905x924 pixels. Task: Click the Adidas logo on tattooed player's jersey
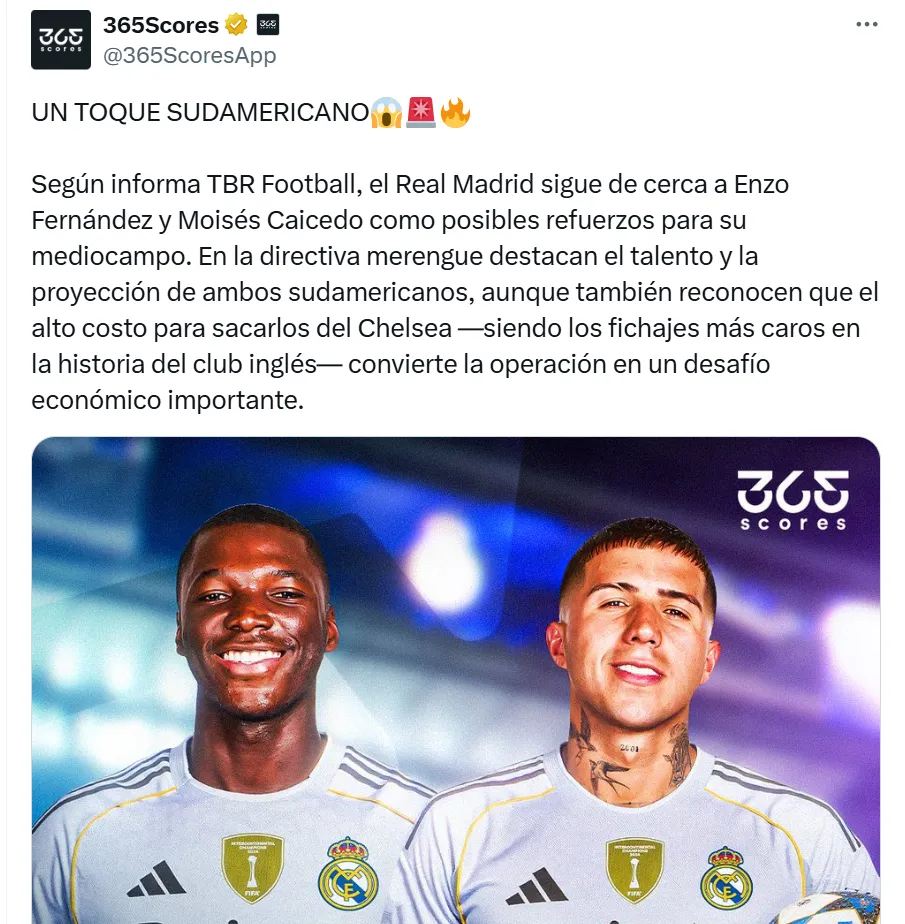coord(537,886)
